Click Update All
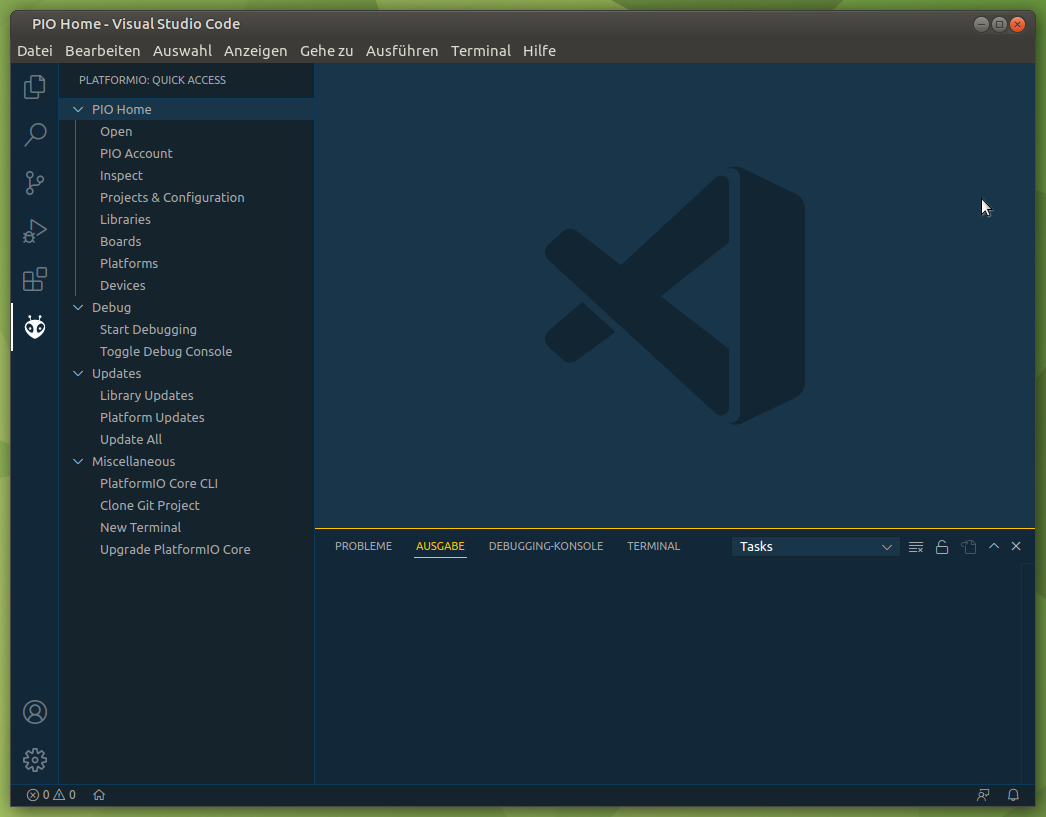 click(131, 440)
